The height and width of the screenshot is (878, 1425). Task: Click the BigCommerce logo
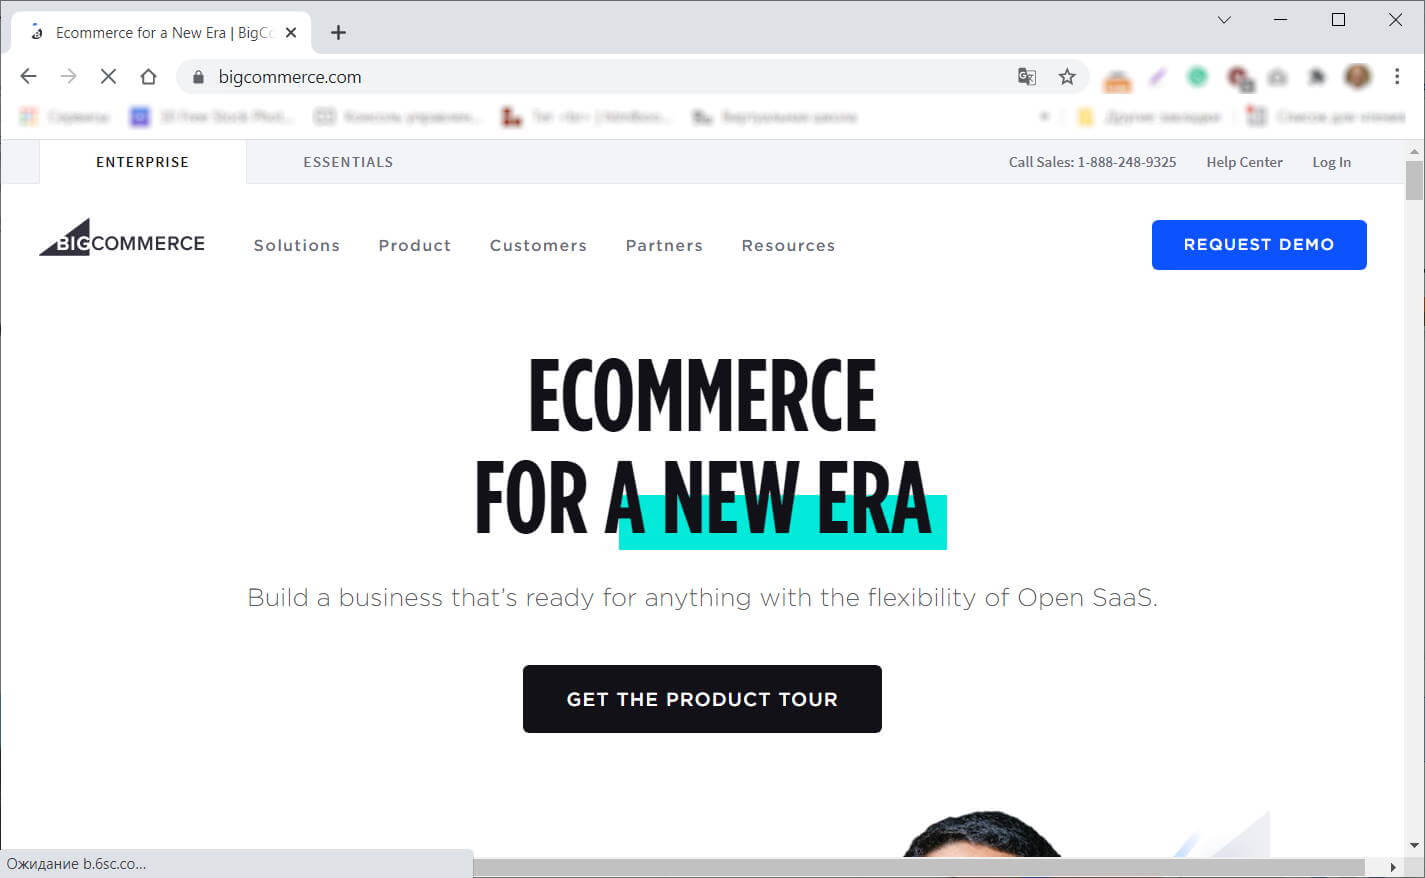(x=122, y=238)
